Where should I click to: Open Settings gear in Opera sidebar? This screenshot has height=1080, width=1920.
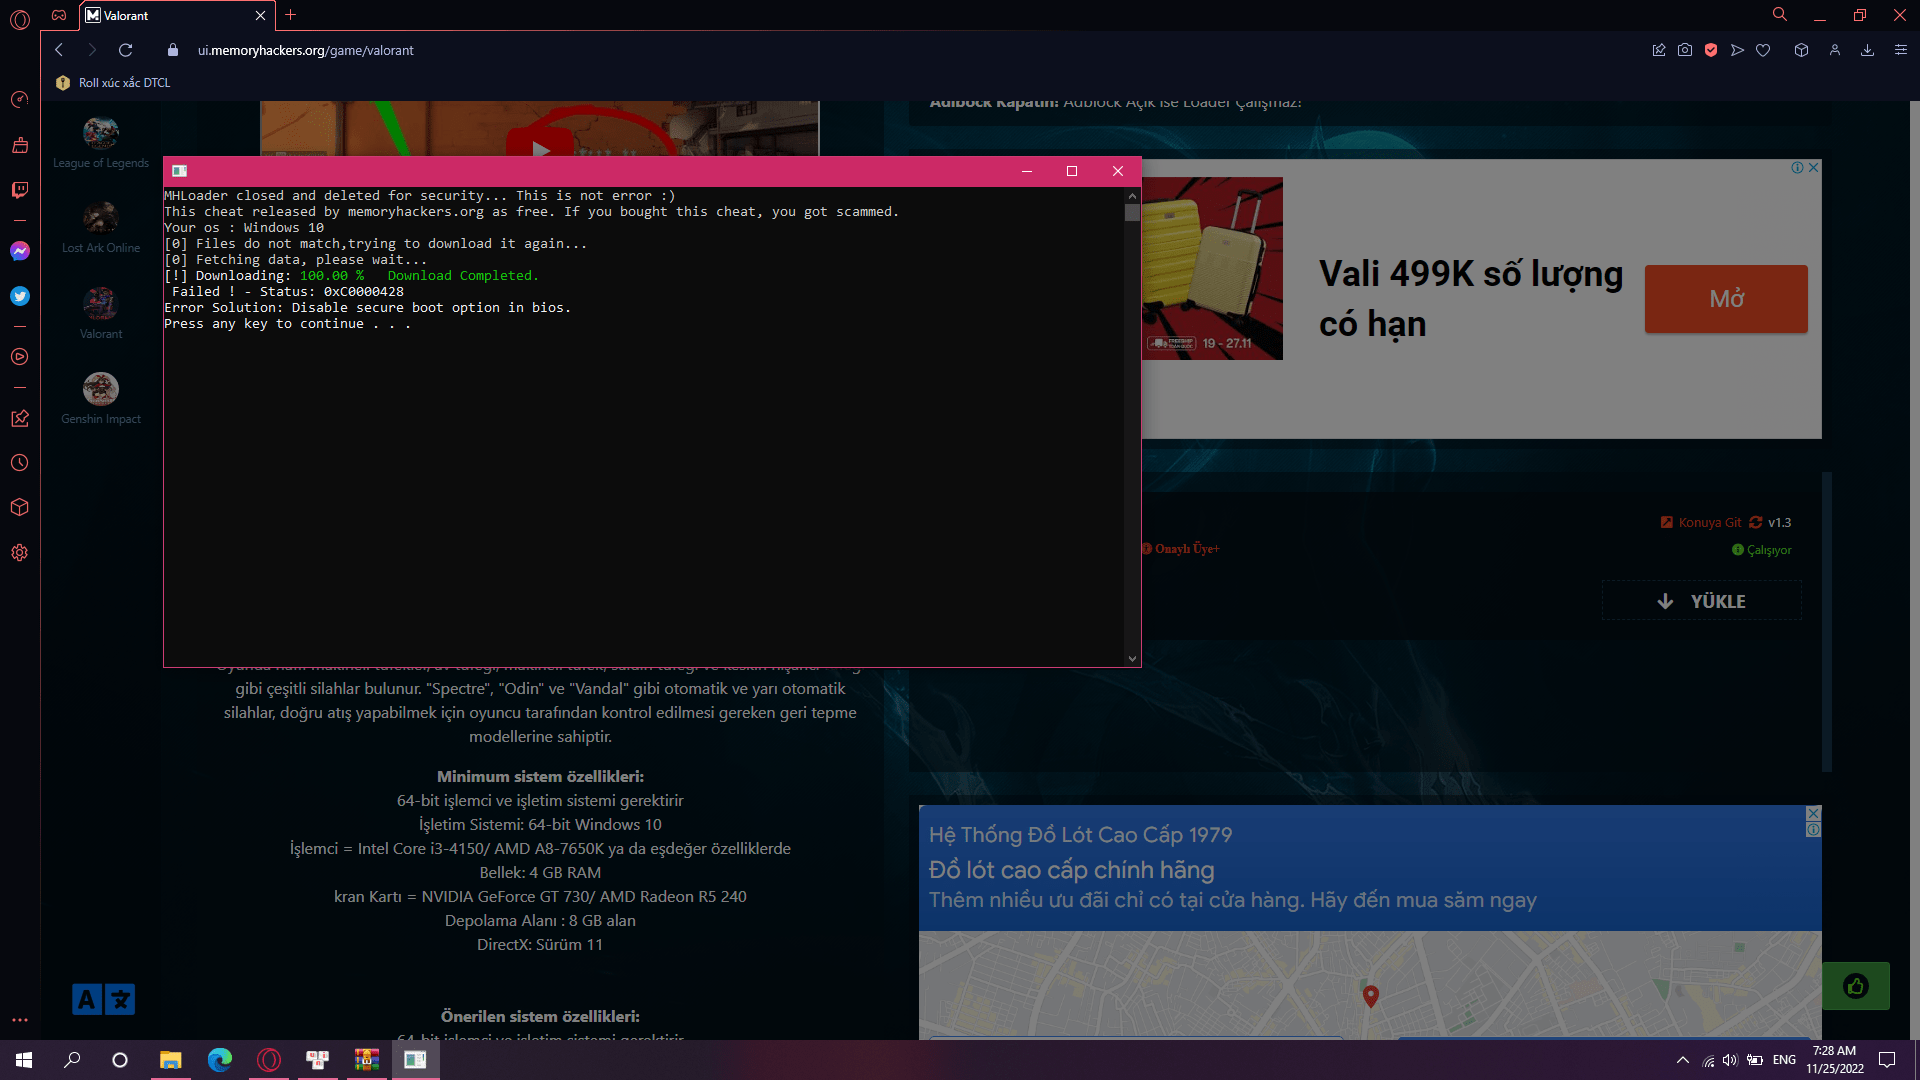coord(20,553)
